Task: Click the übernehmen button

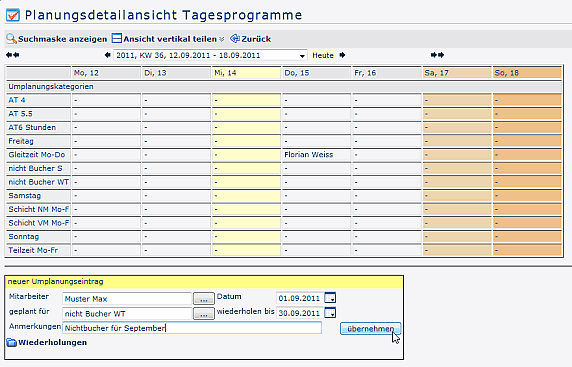Action: pos(370,329)
